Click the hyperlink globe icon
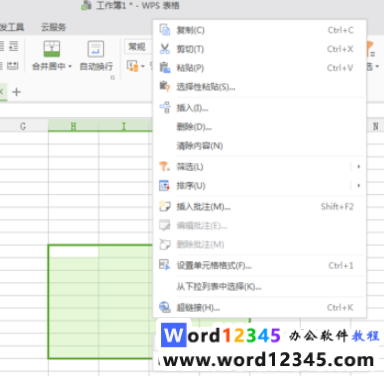Viewport: 384px width, 376px height. (x=165, y=307)
